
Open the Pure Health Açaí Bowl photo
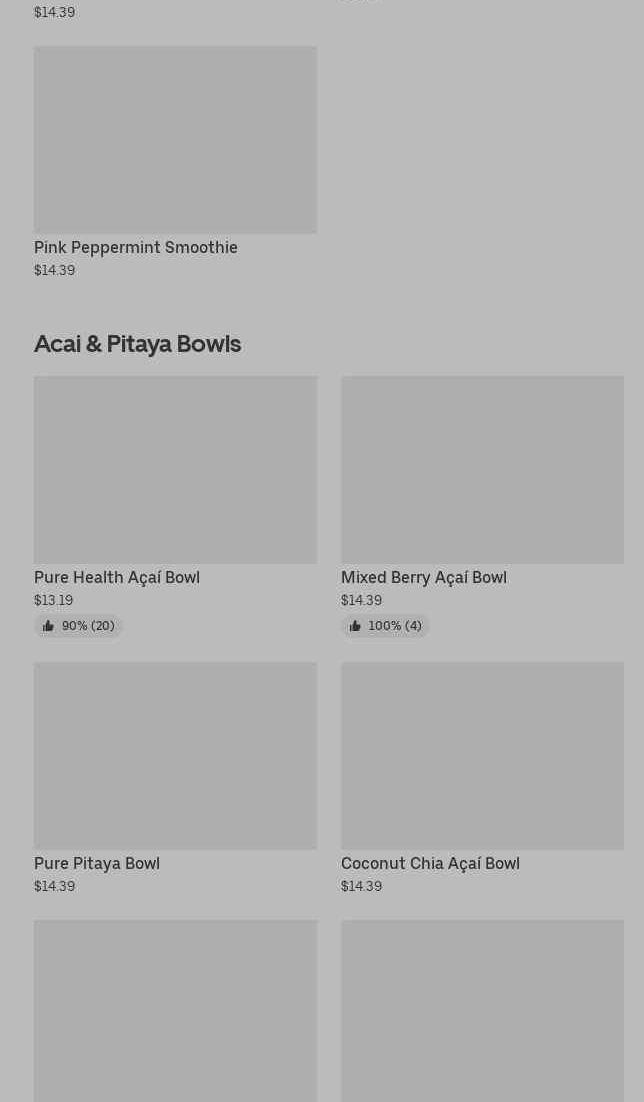tap(175, 469)
